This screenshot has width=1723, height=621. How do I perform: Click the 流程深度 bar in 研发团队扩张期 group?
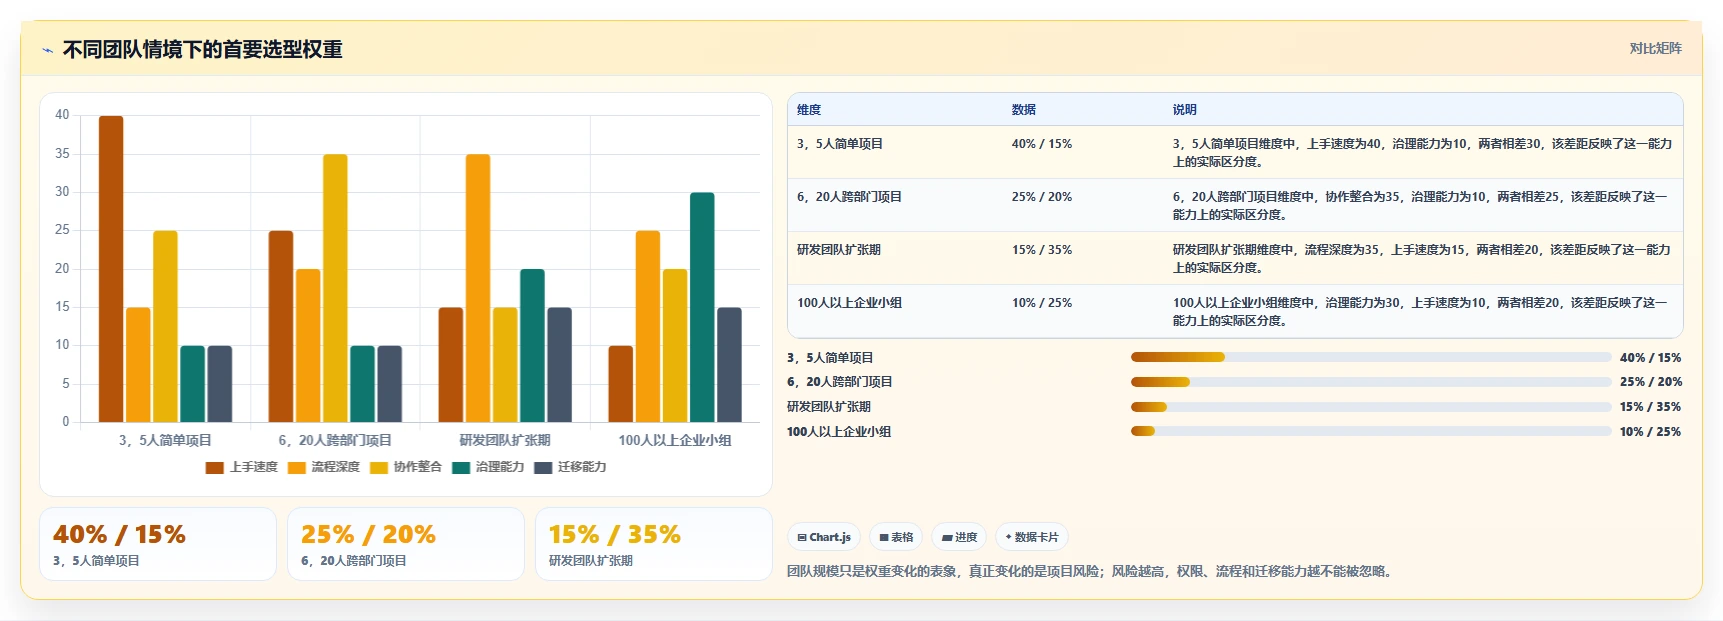tap(478, 288)
